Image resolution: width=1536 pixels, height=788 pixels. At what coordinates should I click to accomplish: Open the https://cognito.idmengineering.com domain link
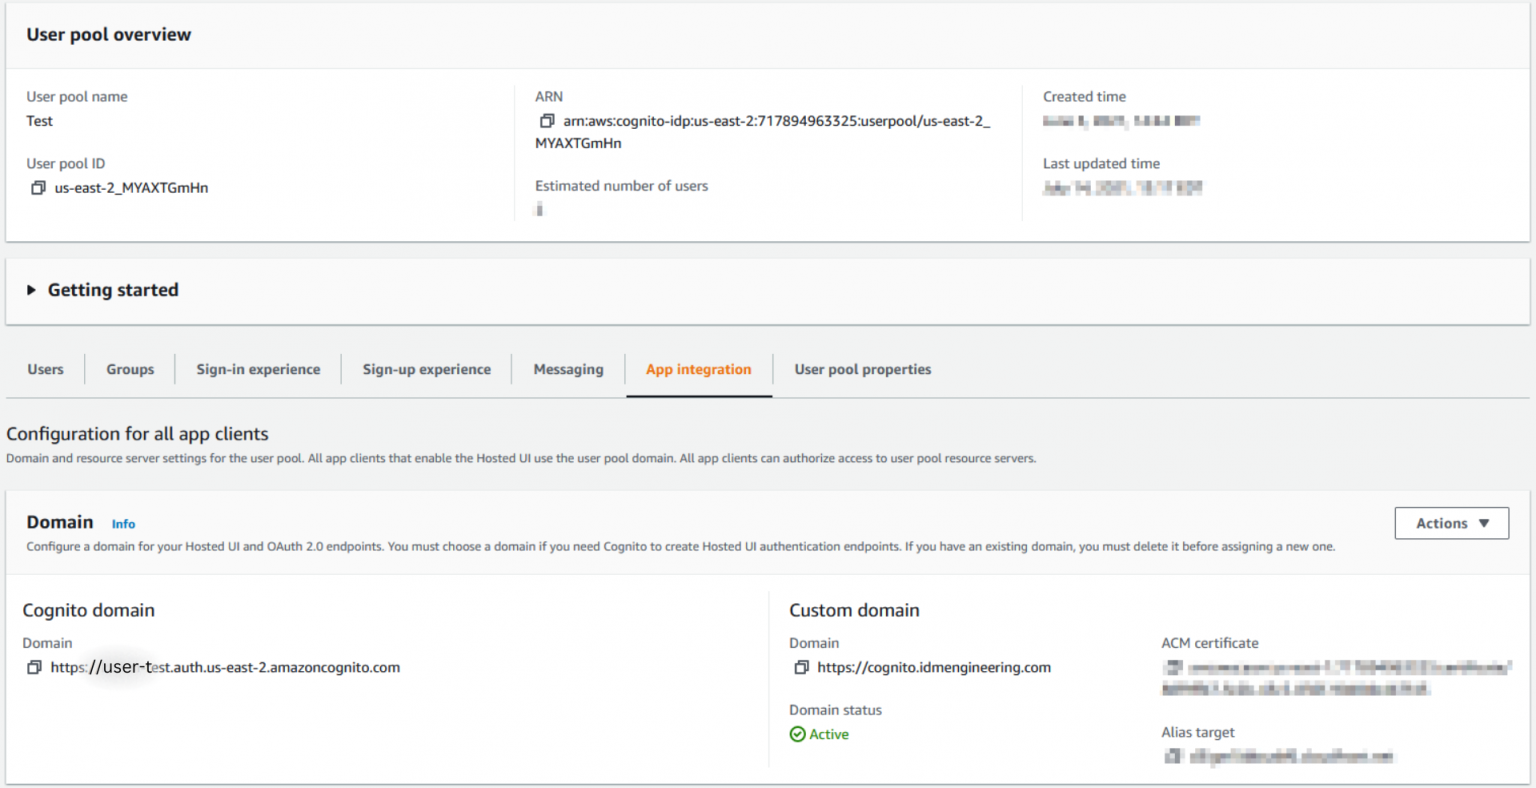click(x=934, y=667)
